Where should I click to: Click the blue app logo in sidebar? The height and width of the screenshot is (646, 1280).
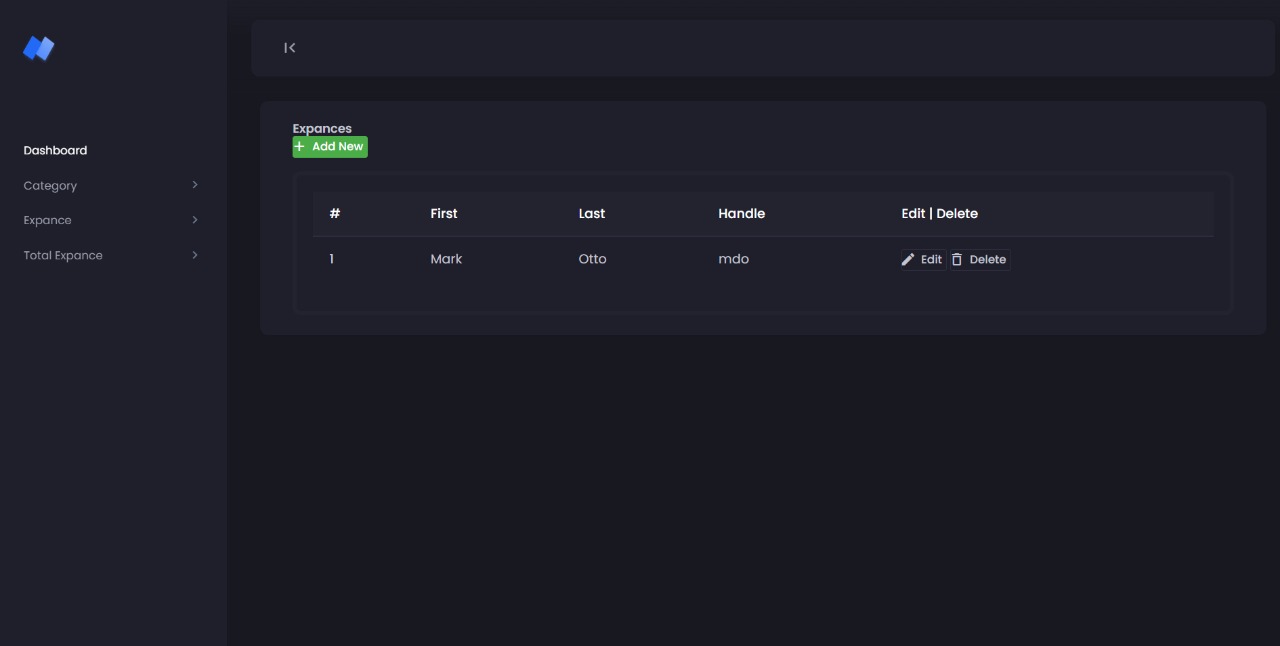click(37, 48)
